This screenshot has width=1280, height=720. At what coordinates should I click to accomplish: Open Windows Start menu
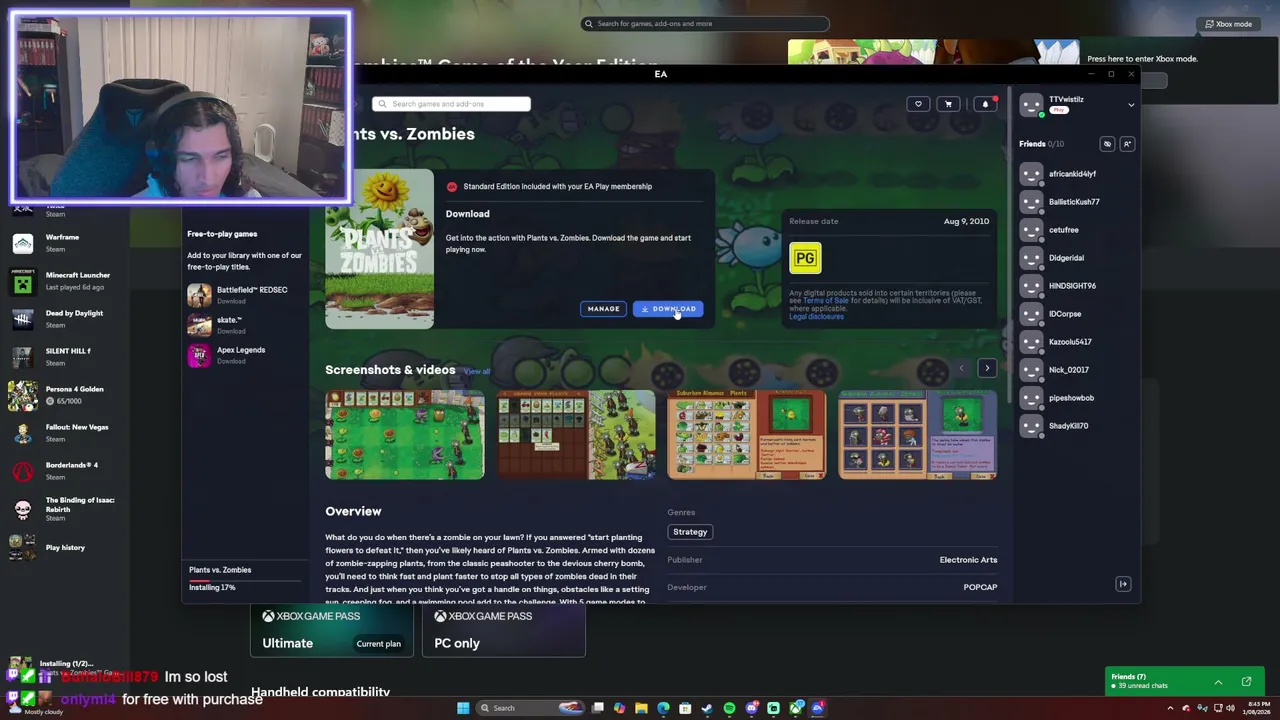[x=463, y=708]
